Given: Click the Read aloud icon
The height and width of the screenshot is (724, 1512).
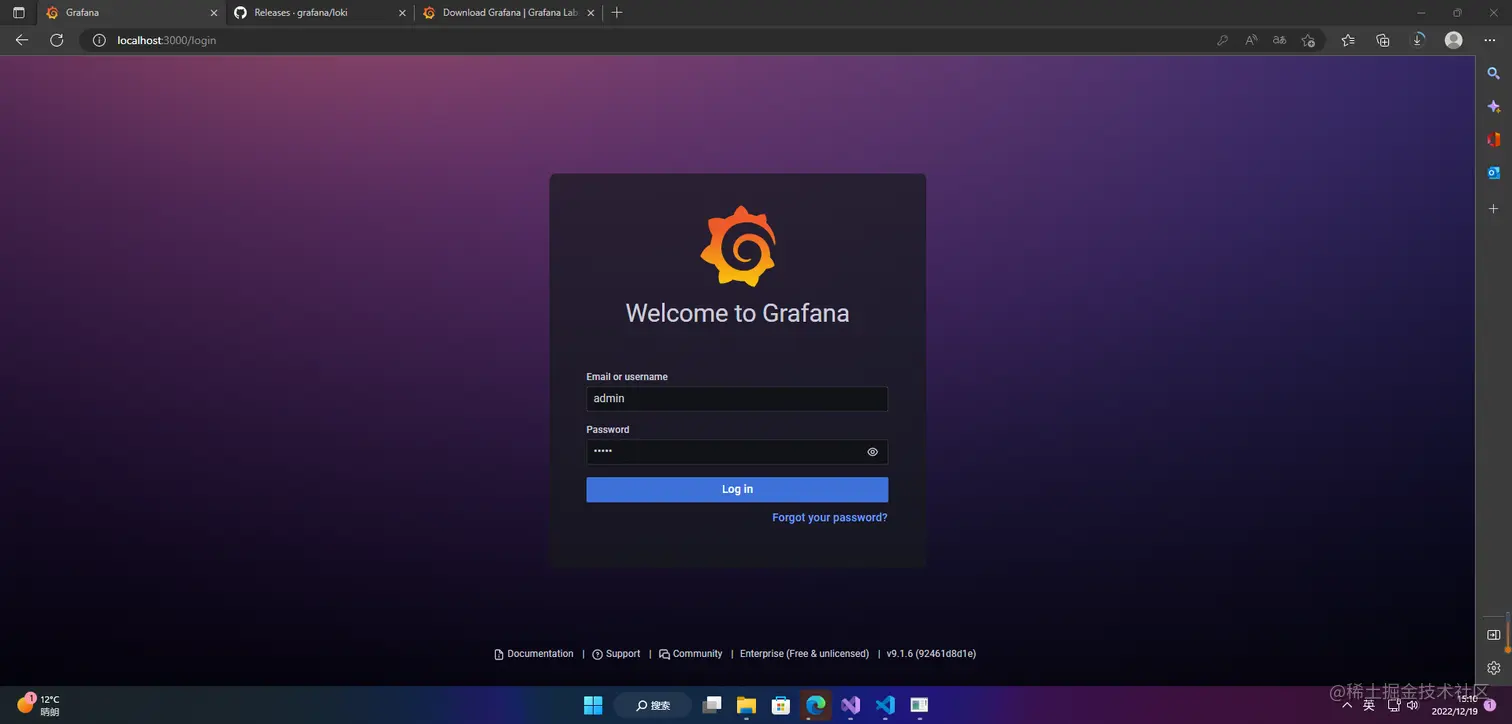Looking at the screenshot, I should point(1251,41).
